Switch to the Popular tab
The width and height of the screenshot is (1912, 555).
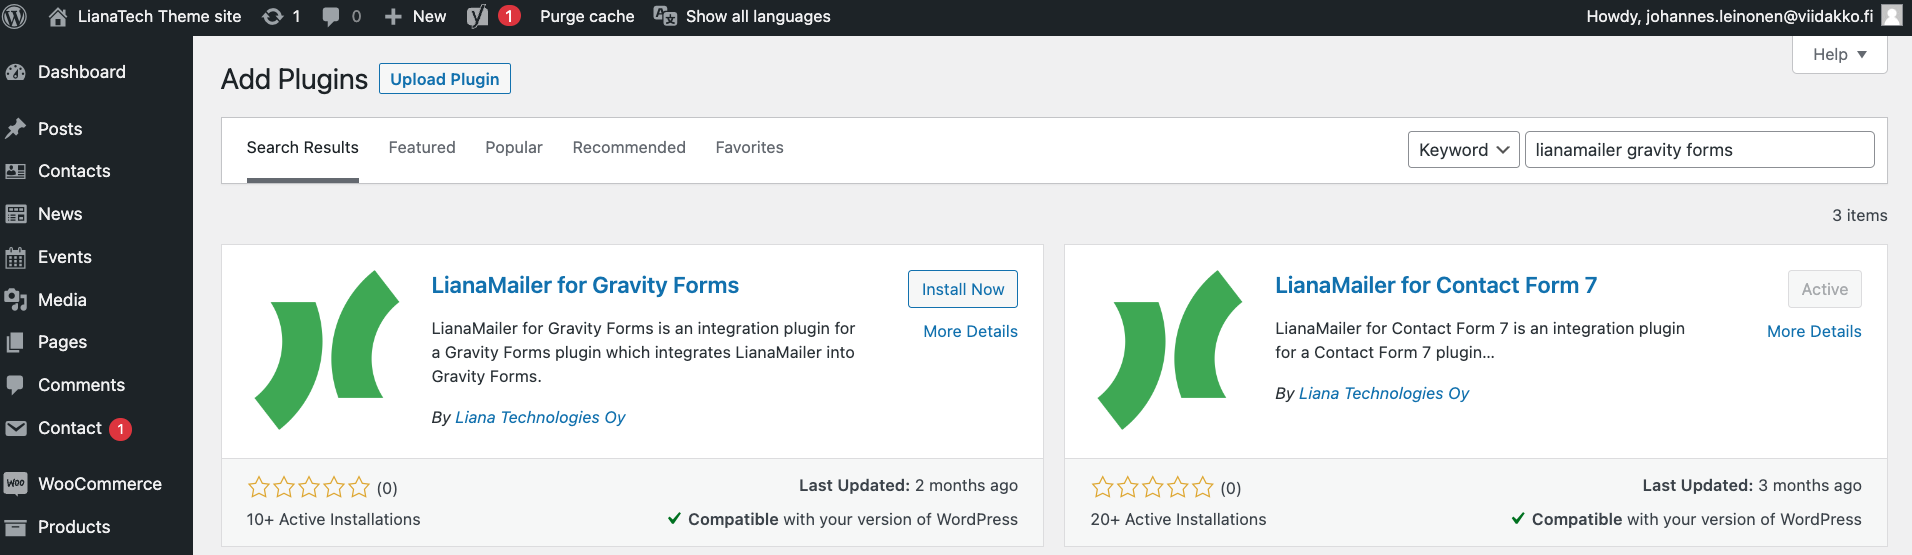(514, 147)
